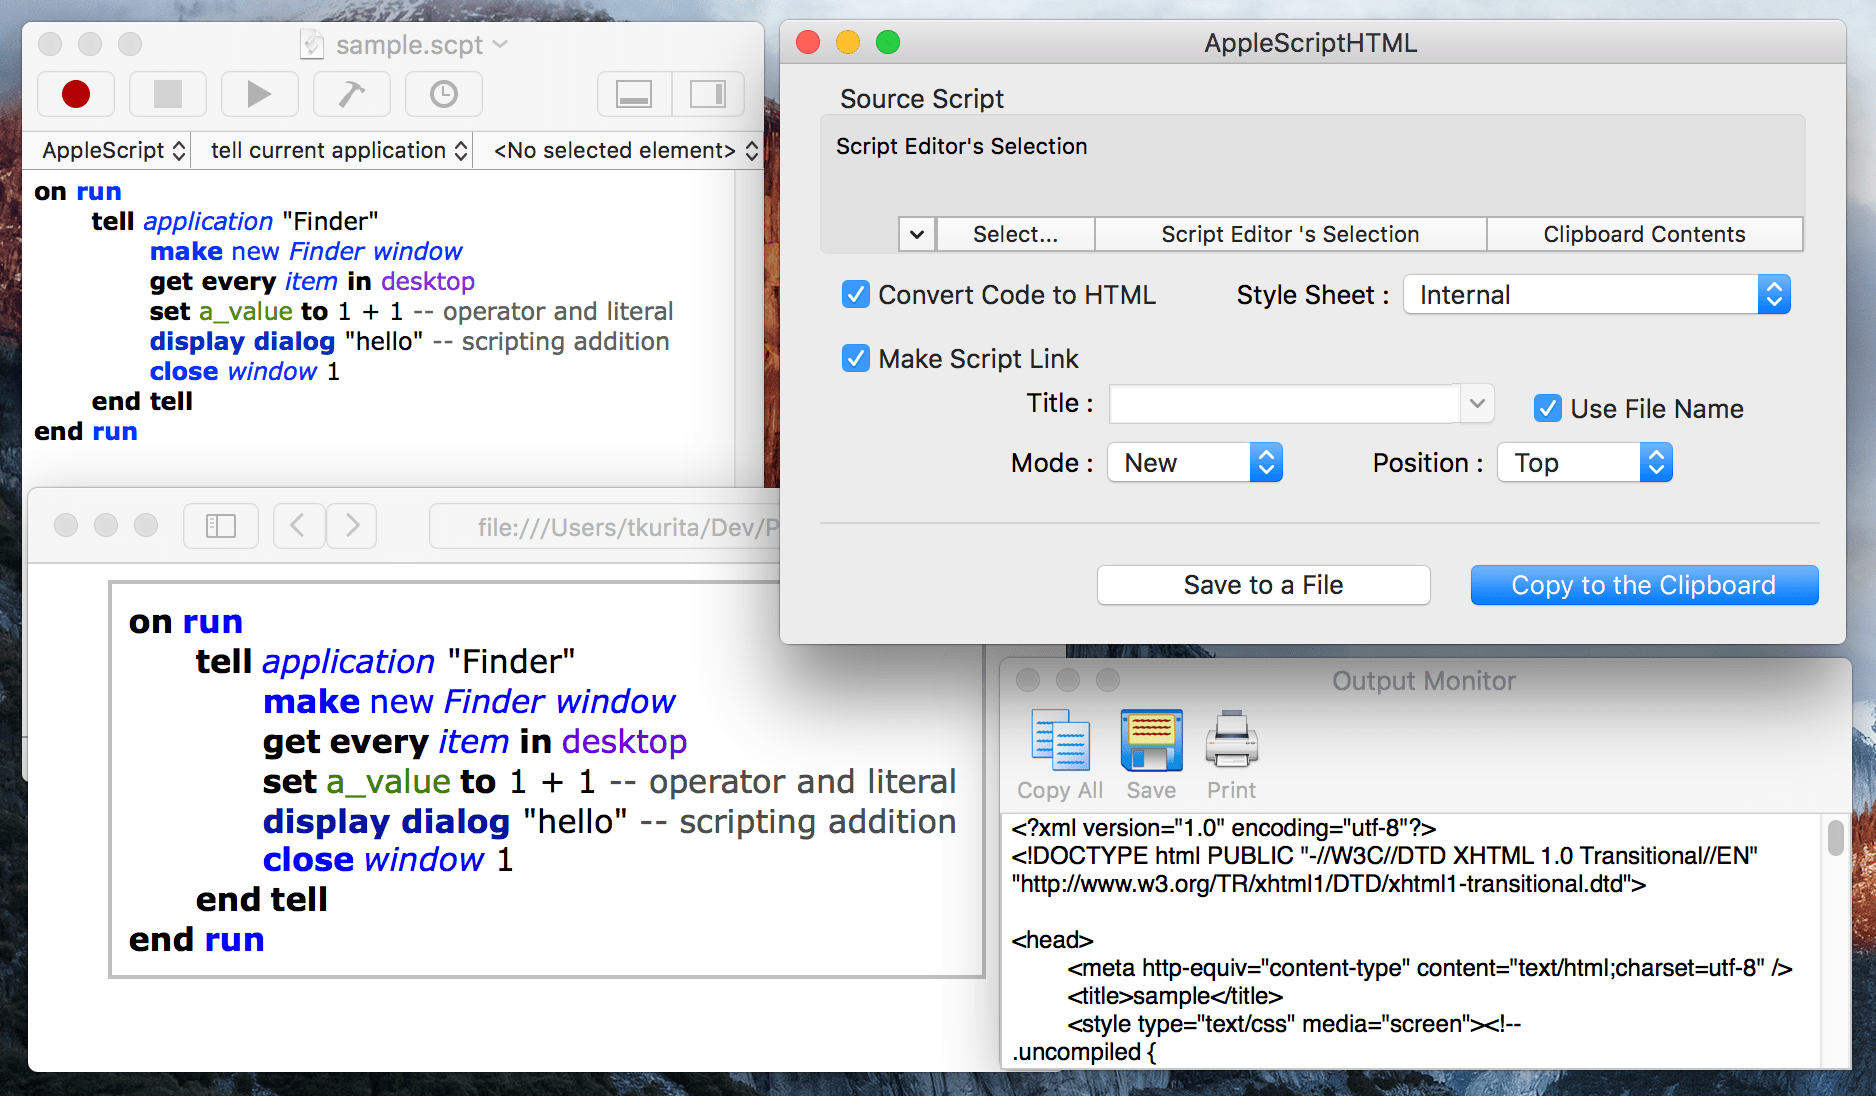This screenshot has width=1876, height=1096.
Task: Select the Clipboard Contents source option
Action: pyautogui.click(x=1643, y=234)
